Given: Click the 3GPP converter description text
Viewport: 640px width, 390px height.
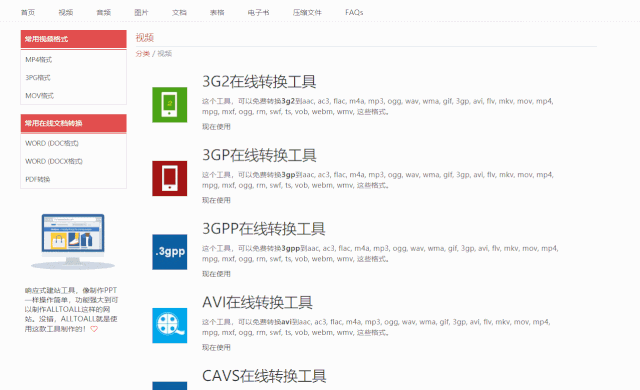Looking at the screenshot, I should pos(380,253).
